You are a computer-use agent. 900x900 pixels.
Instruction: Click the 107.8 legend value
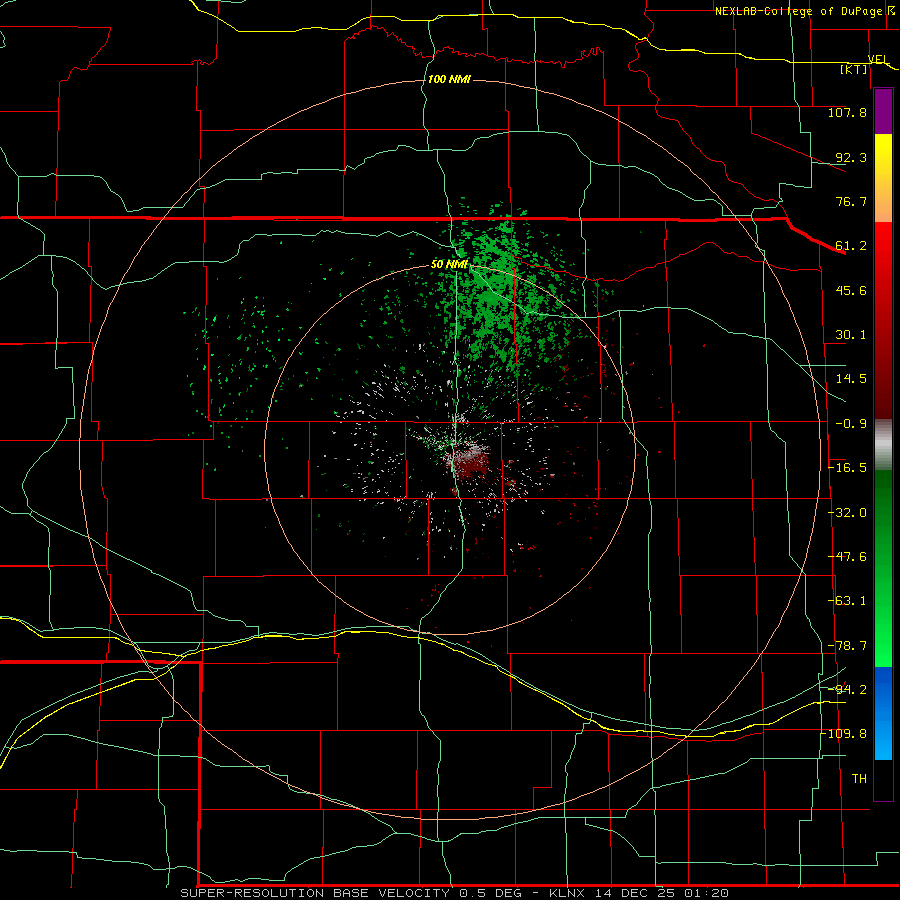pyautogui.click(x=847, y=112)
